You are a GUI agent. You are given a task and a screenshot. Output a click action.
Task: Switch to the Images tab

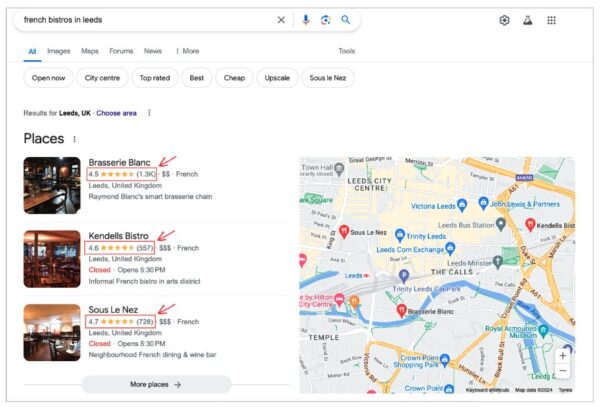pos(59,51)
